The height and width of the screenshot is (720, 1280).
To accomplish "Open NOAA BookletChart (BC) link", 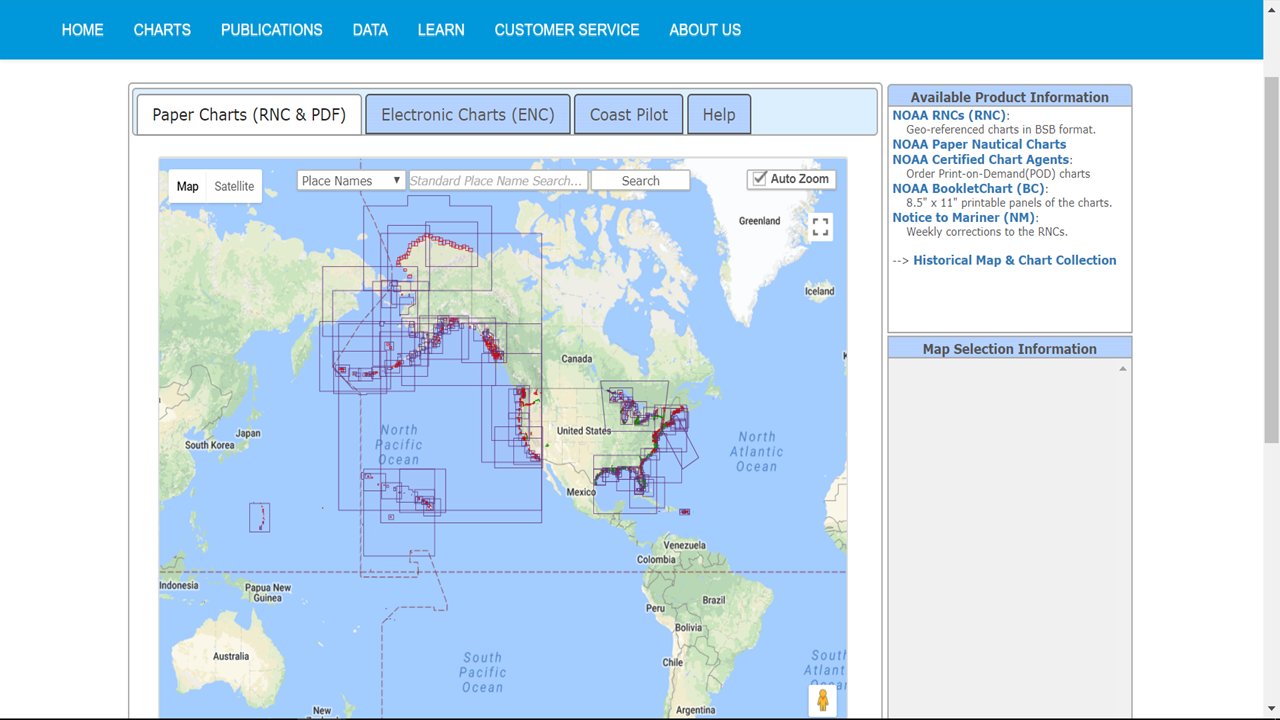I will (x=968, y=188).
